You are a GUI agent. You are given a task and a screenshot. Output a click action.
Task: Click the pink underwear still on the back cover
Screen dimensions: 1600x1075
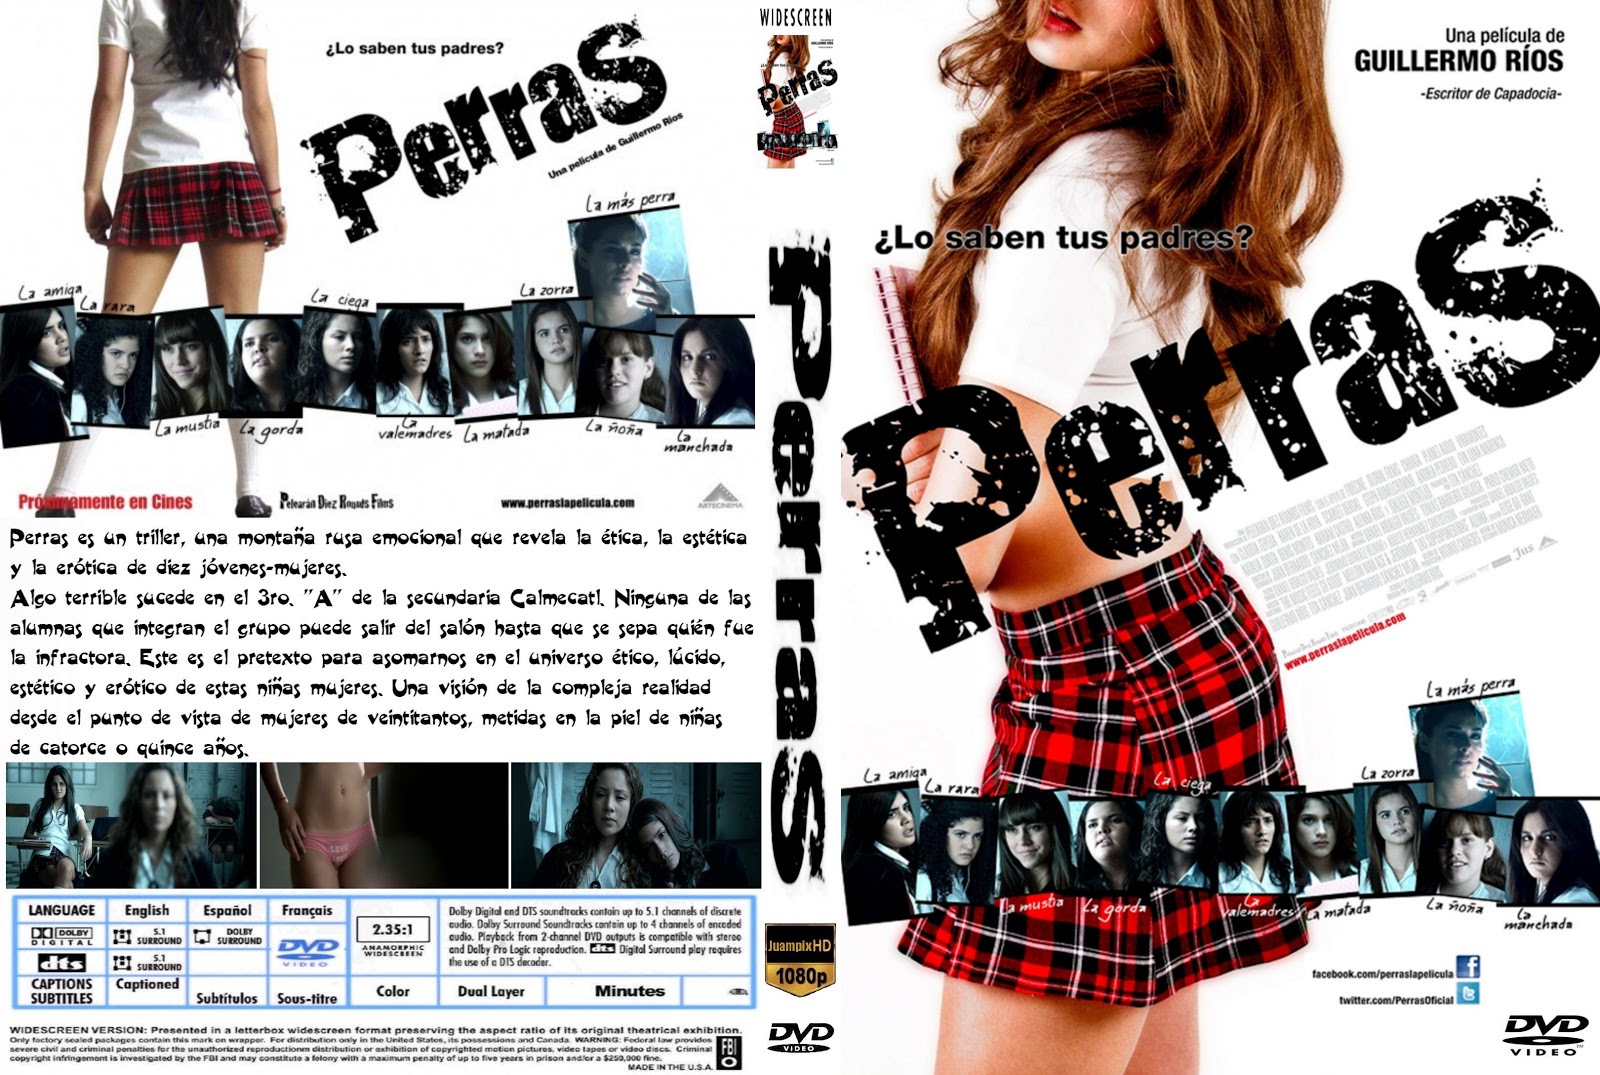pyautogui.click(x=383, y=825)
